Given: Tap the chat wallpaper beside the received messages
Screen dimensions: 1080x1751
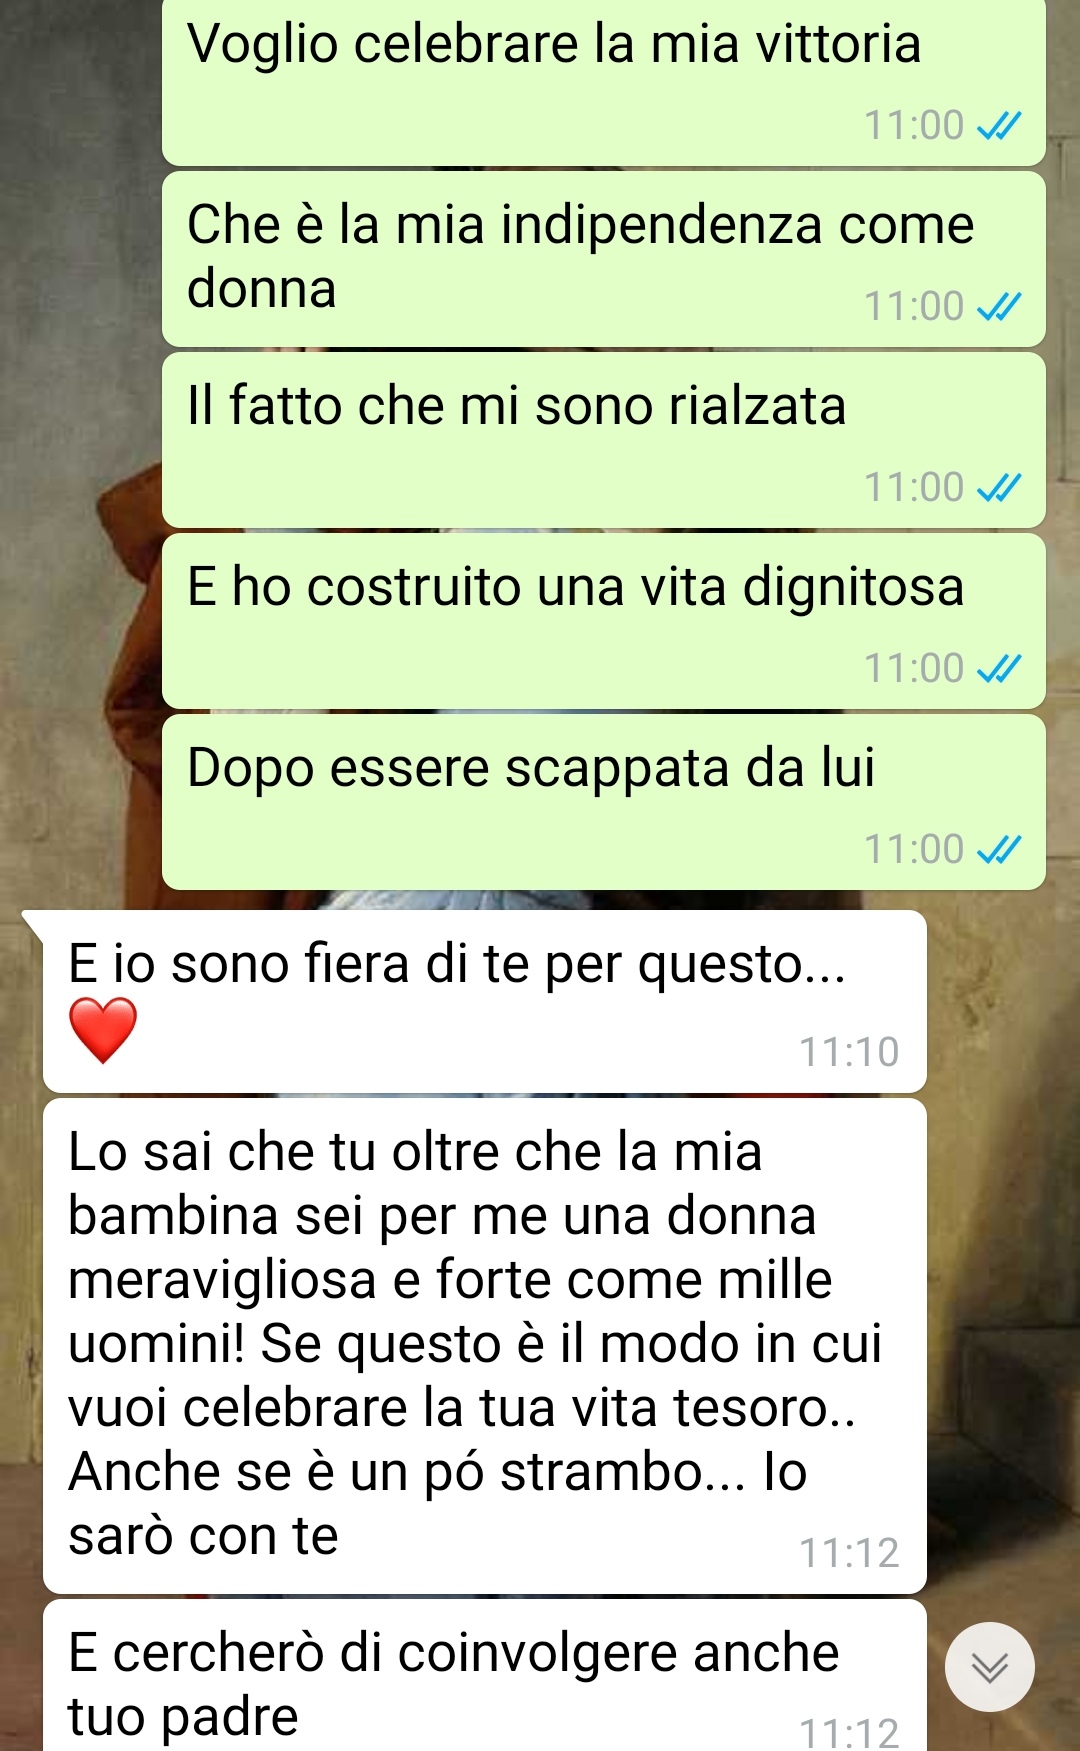Looking at the screenshot, I should point(1000,1300).
